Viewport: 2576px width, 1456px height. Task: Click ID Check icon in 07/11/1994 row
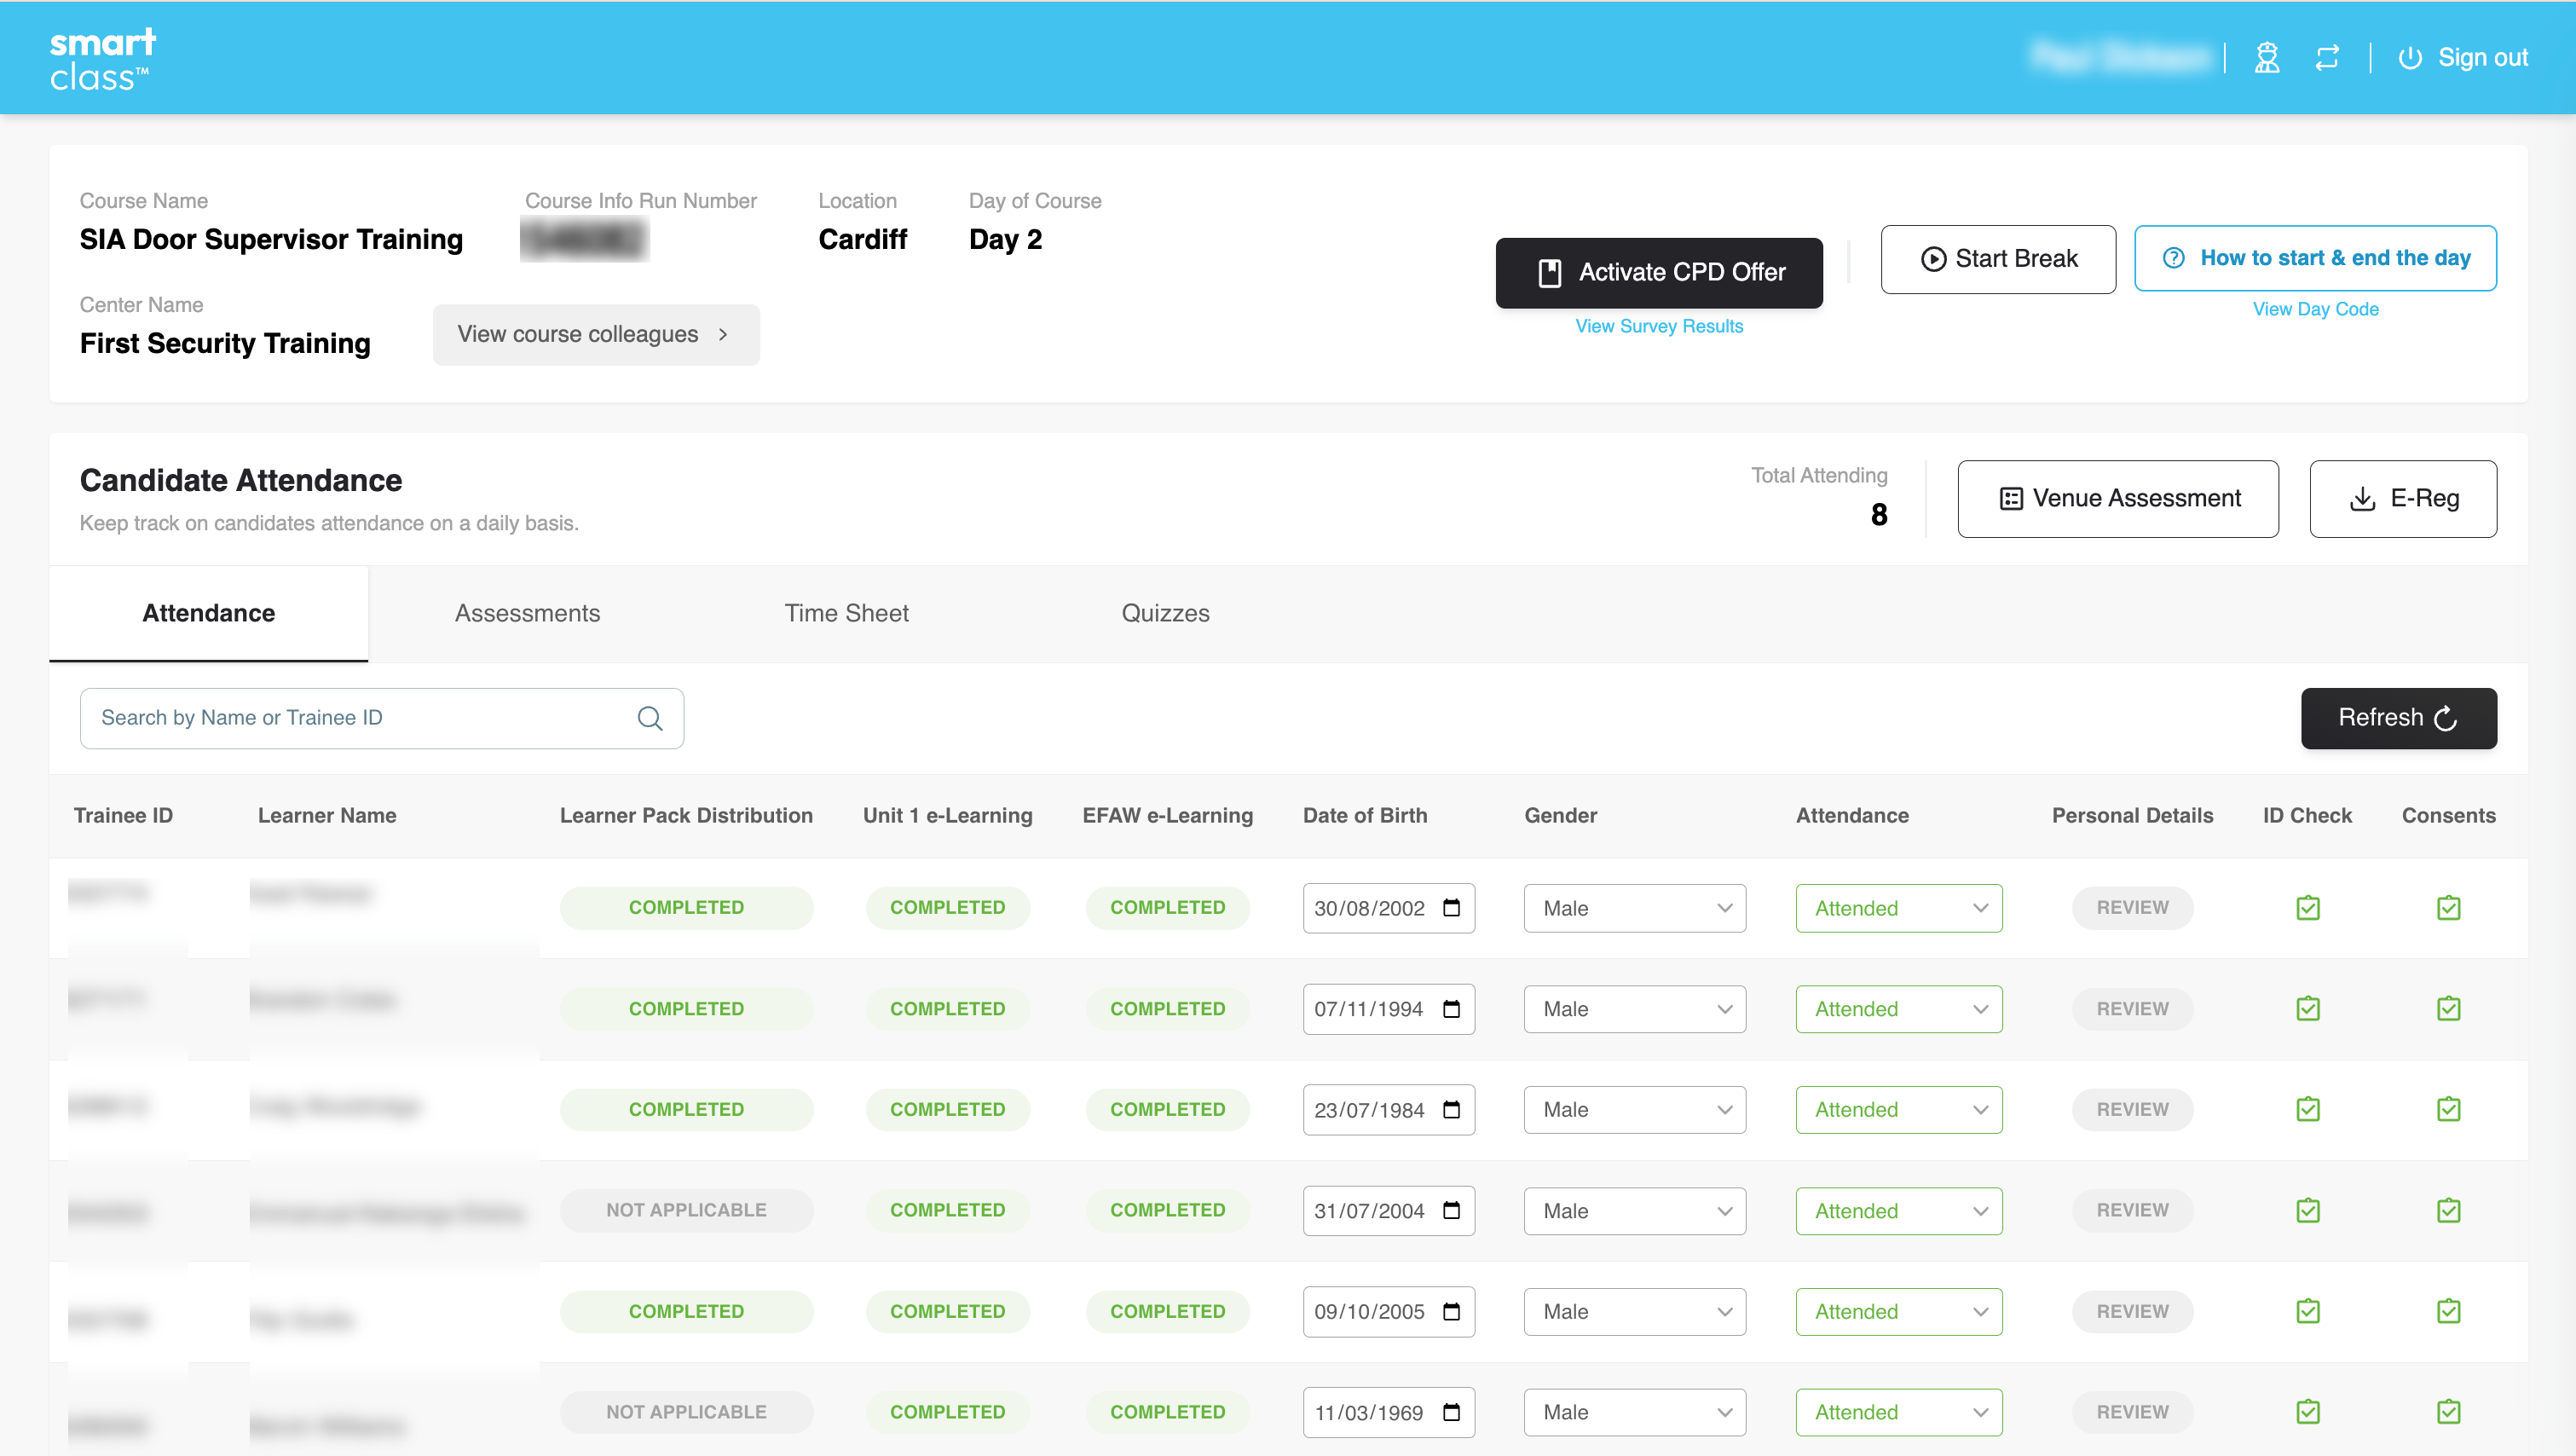point(2308,1009)
